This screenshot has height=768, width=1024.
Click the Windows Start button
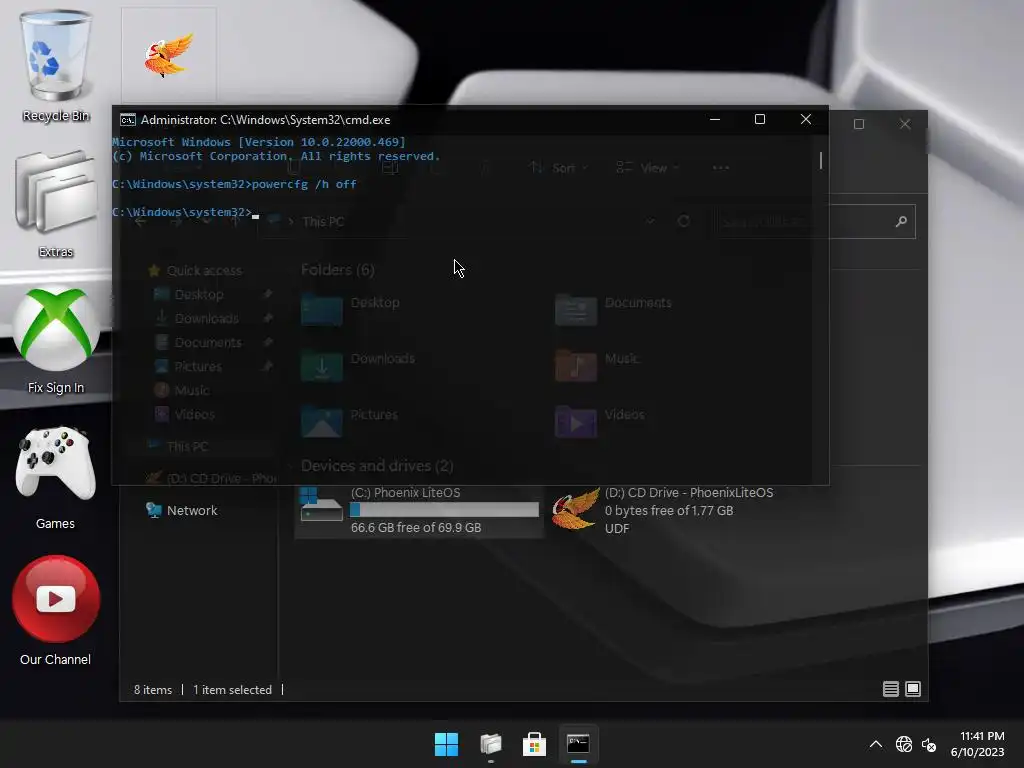(447, 744)
